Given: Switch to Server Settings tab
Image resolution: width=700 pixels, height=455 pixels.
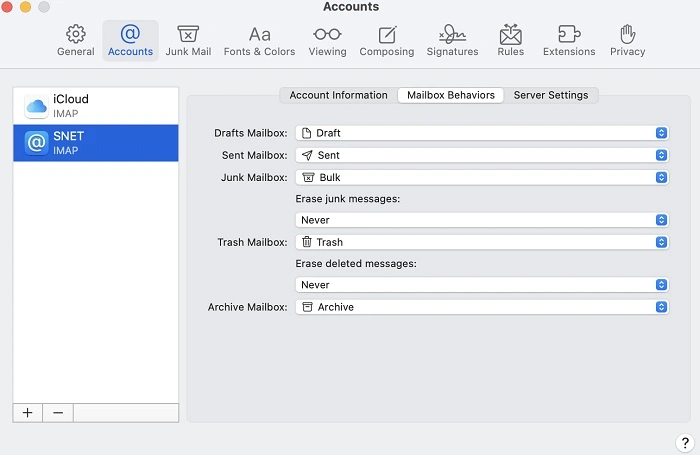Looking at the screenshot, I should coord(551,95).
